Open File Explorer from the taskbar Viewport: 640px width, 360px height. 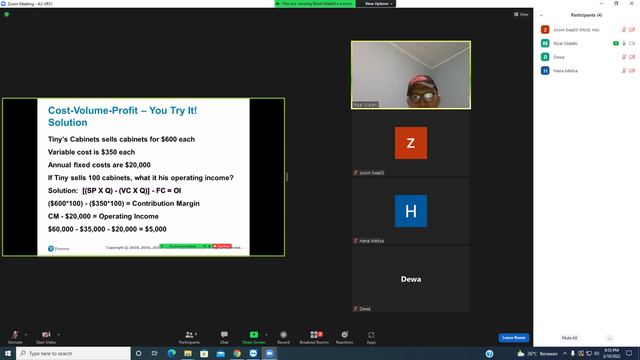click(188, 353)
